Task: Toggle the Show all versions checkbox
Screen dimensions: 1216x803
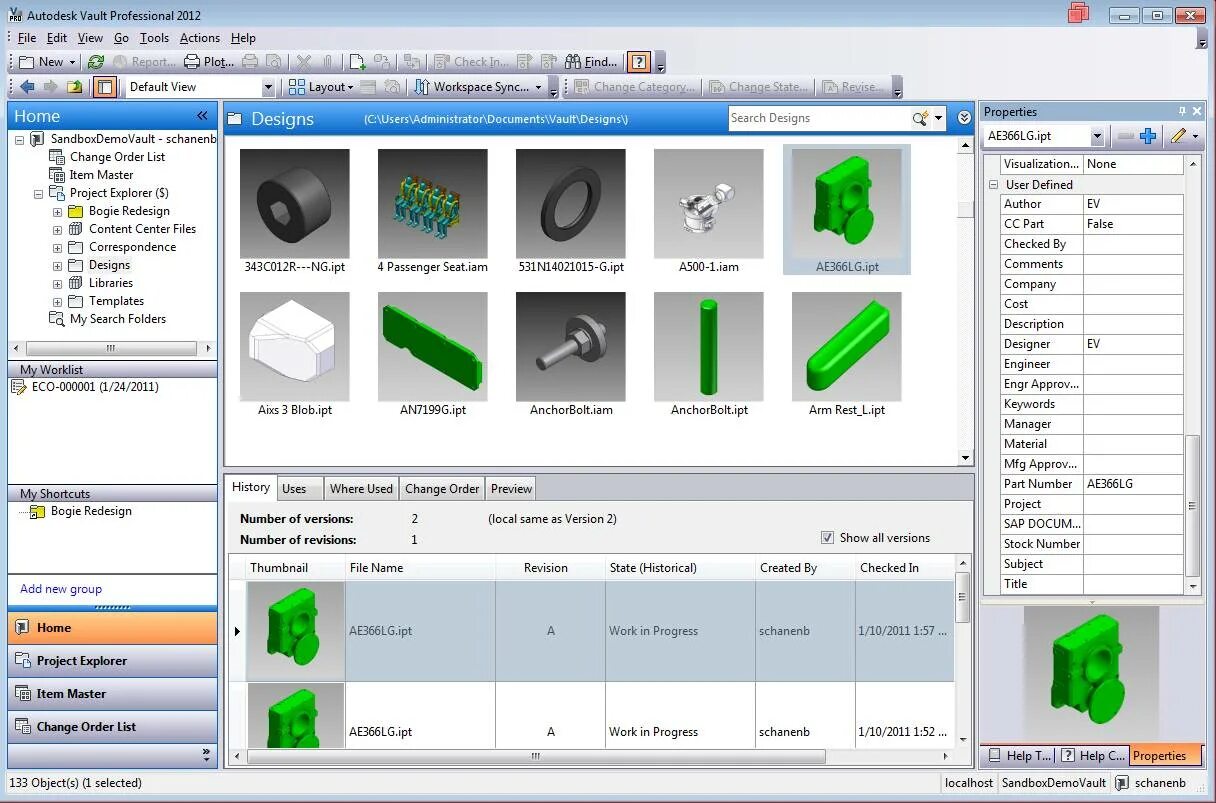Action: point(827,538)
